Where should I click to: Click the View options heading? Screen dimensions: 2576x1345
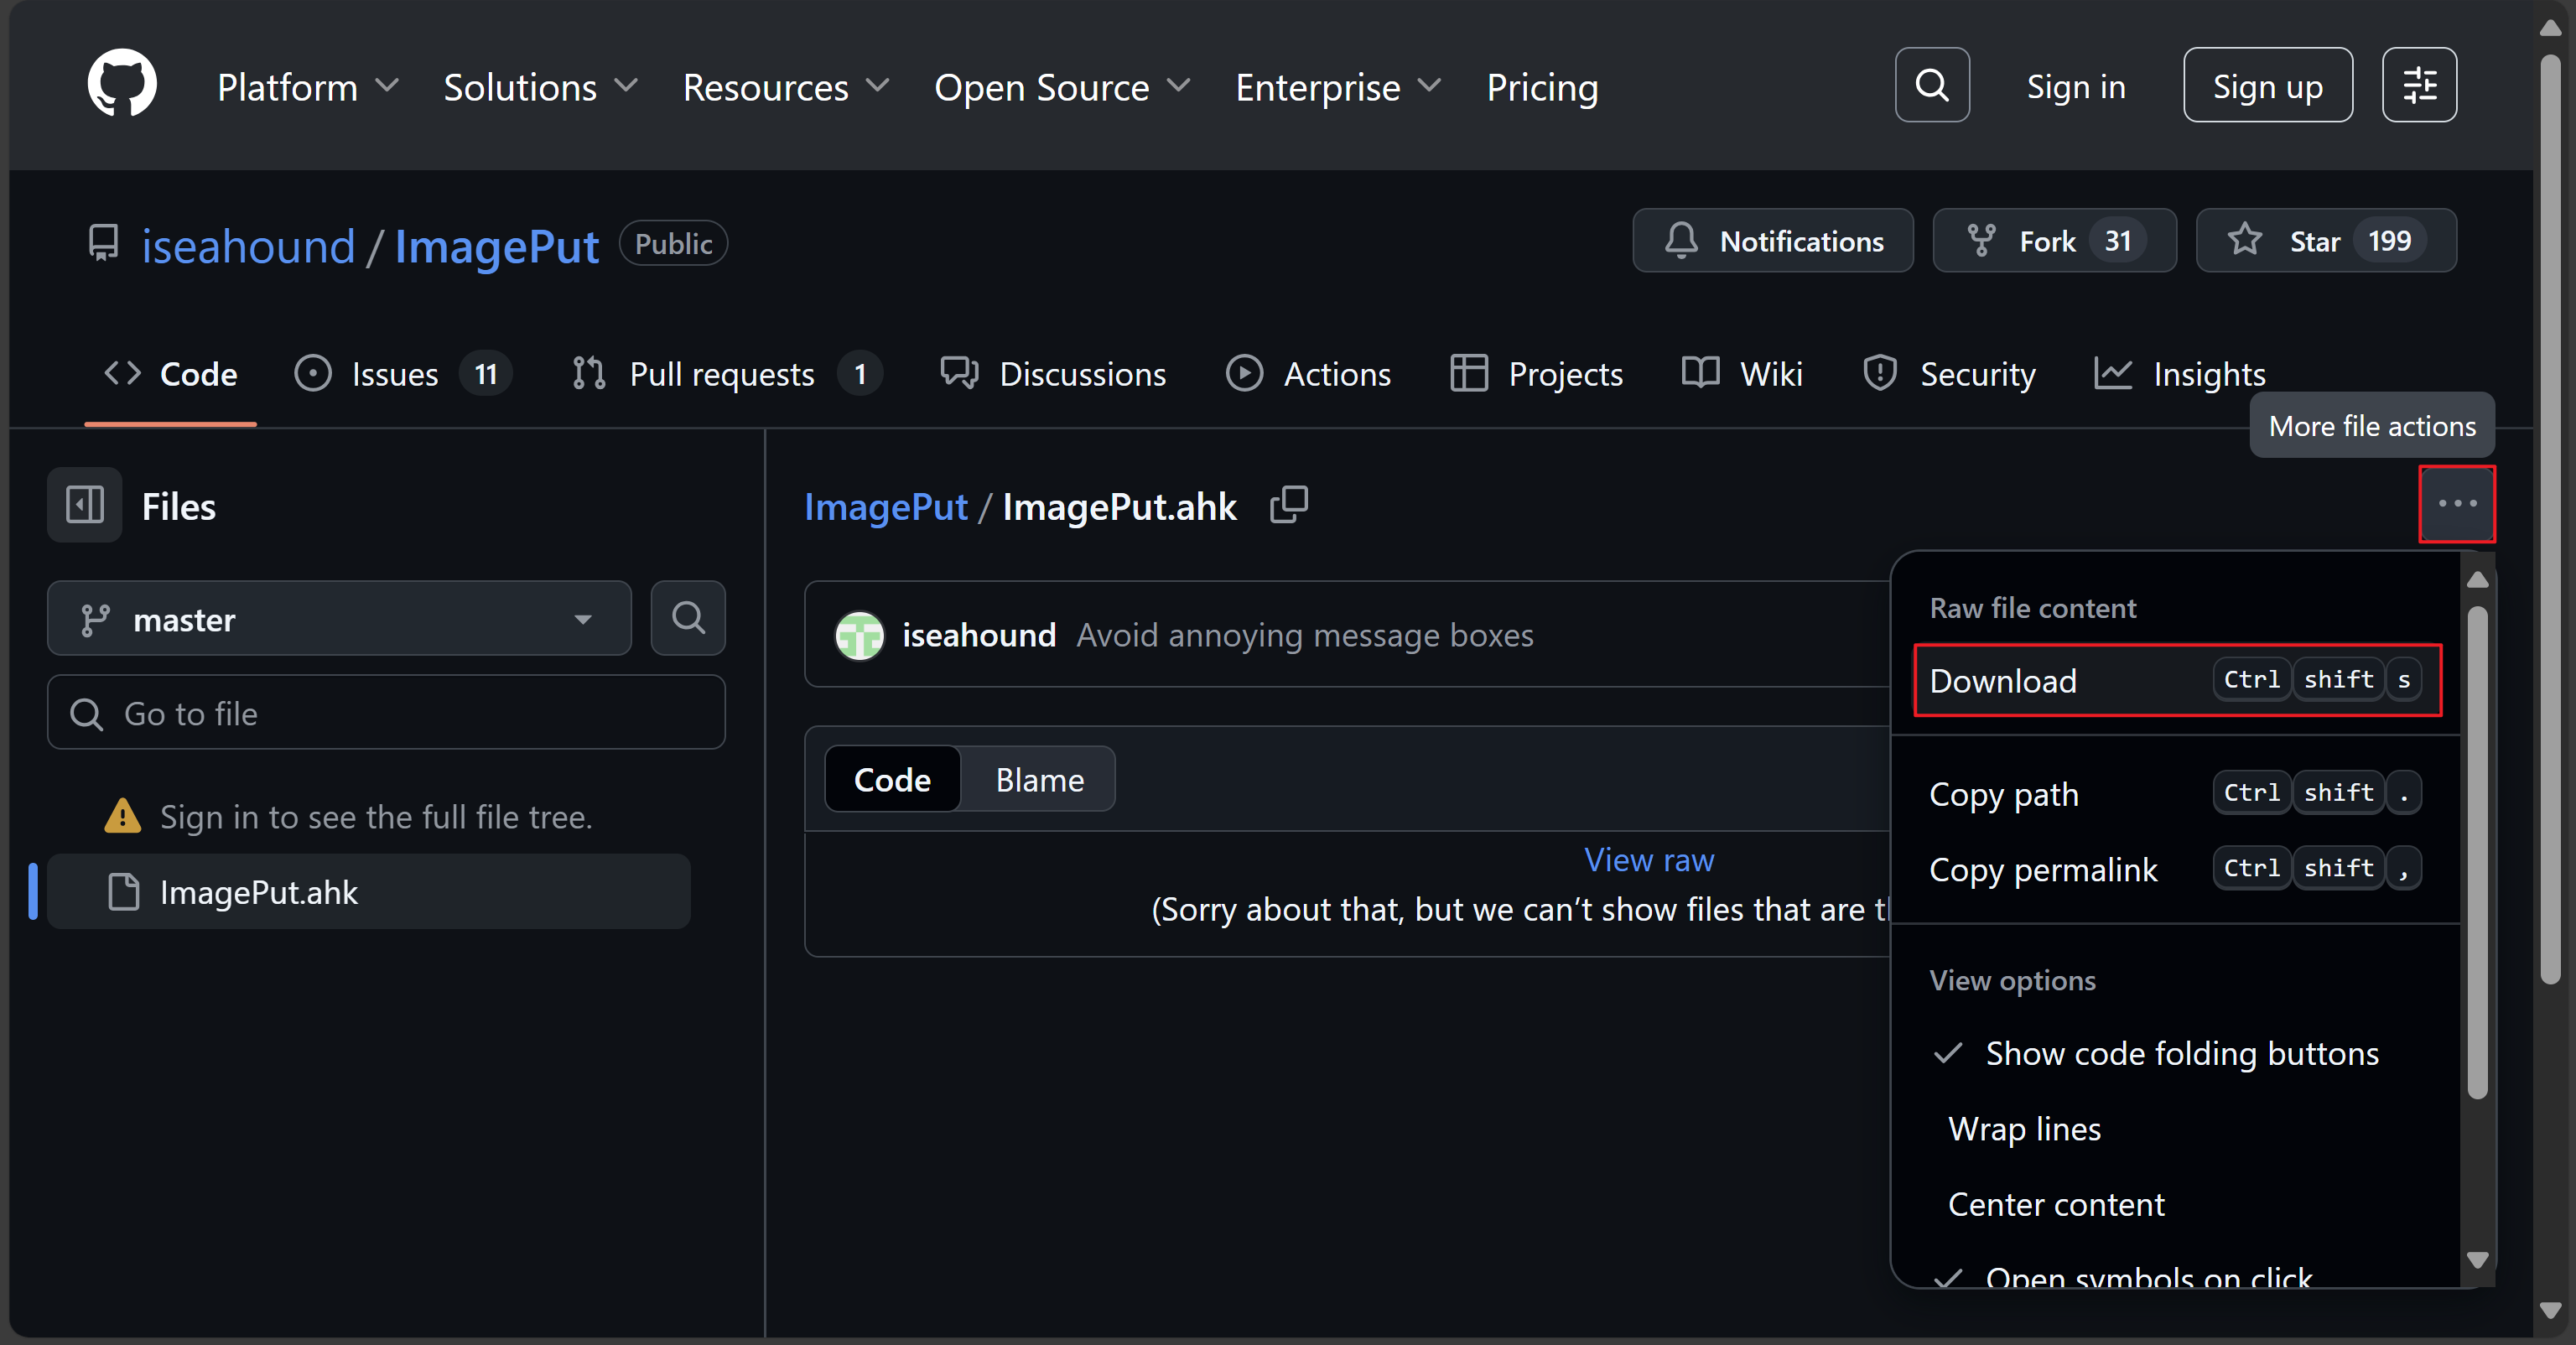pyautogui.click(x=2012, y=980)
